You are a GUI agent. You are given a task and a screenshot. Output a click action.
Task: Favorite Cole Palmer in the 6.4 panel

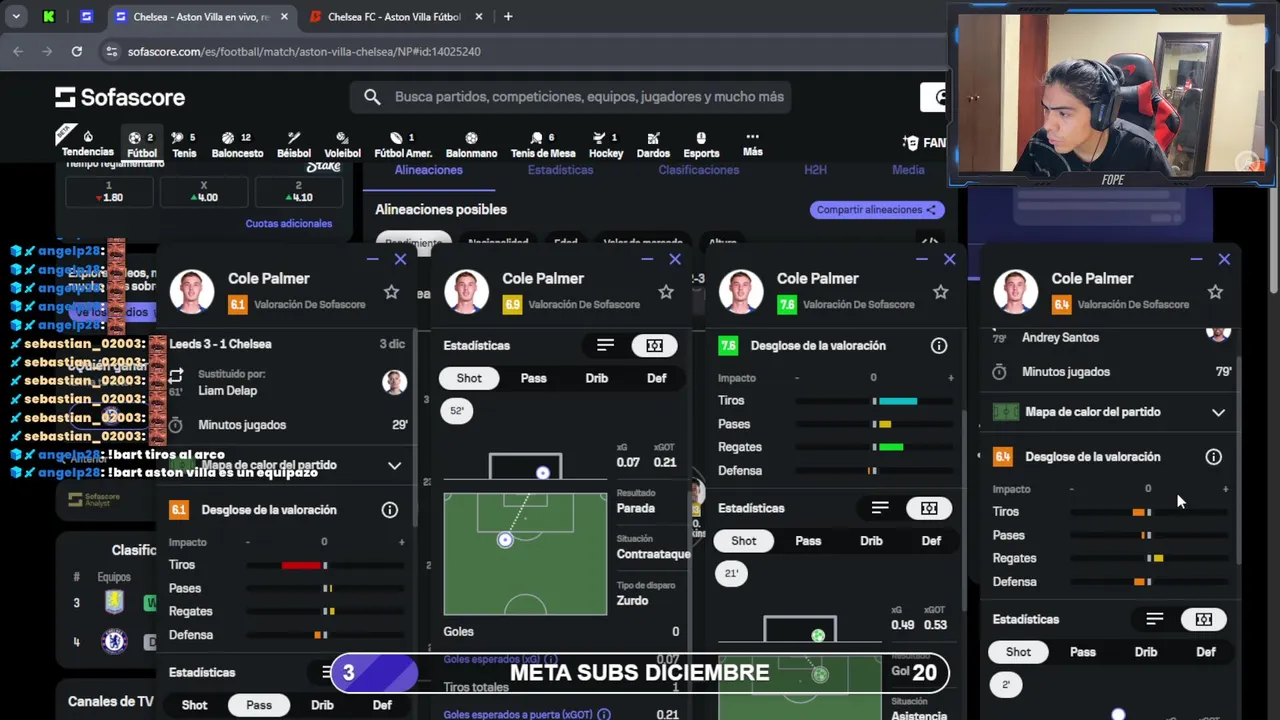click(1215, 292)
